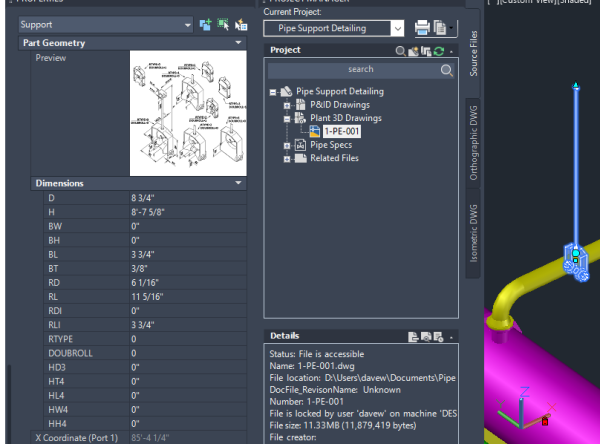The height and width of the screenshot is (444, 600).
Task: Expand the P&ID Drawings node
Action: [287, 105]
